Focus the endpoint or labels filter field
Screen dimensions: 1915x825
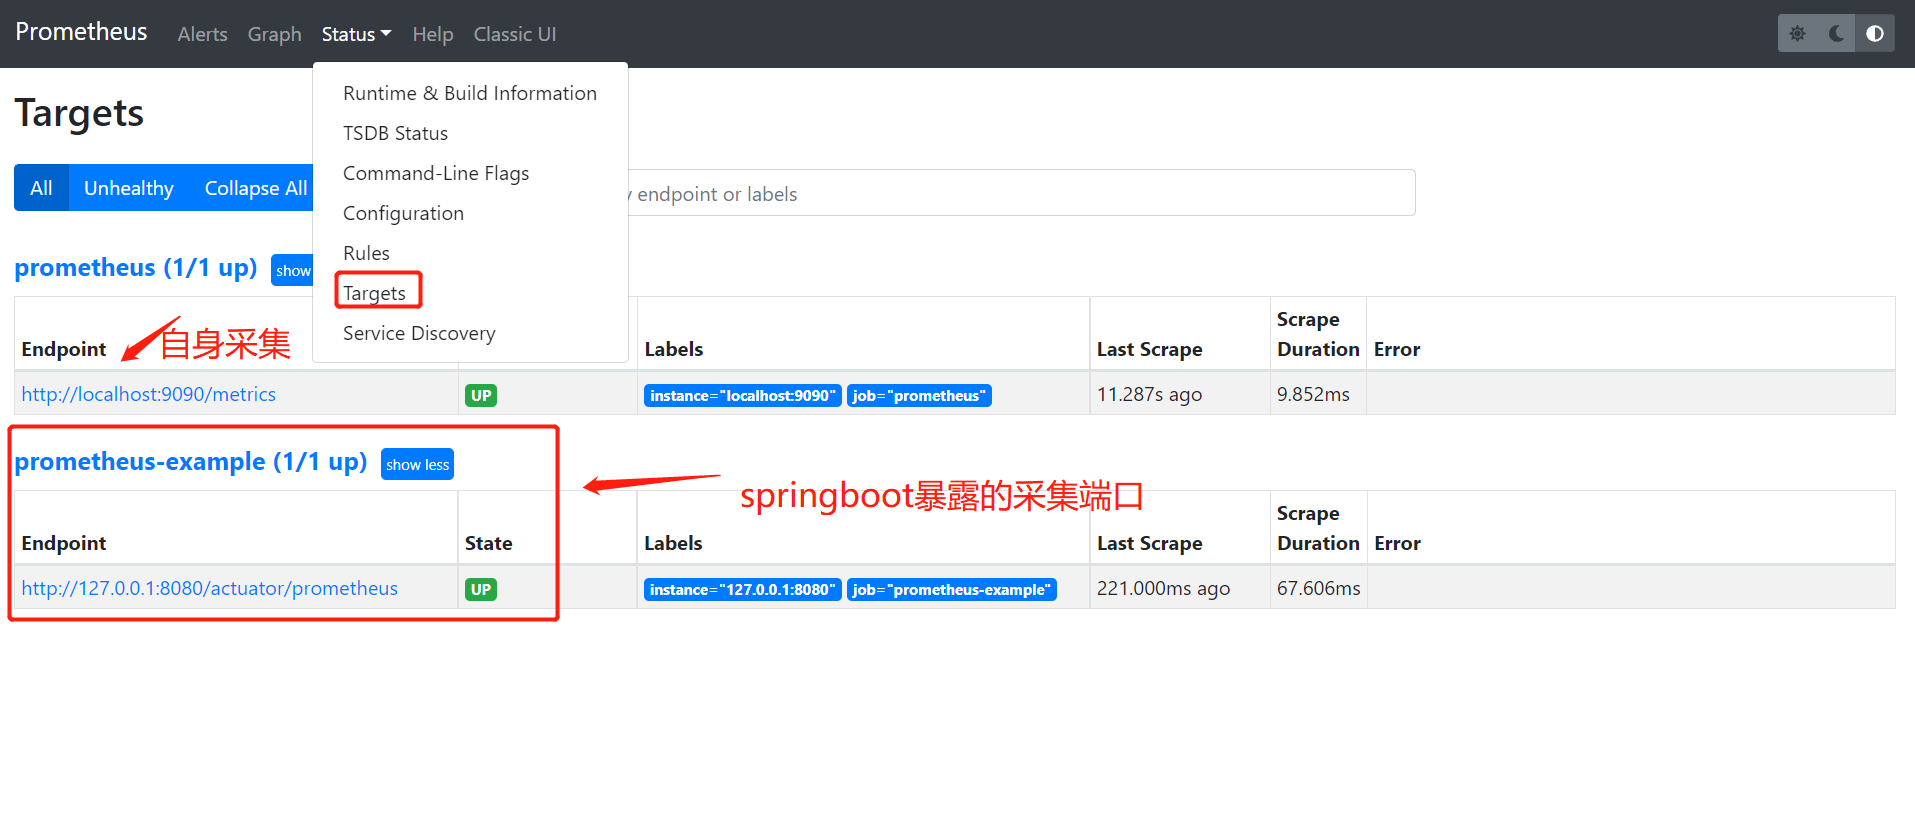tap(1020, 193)
